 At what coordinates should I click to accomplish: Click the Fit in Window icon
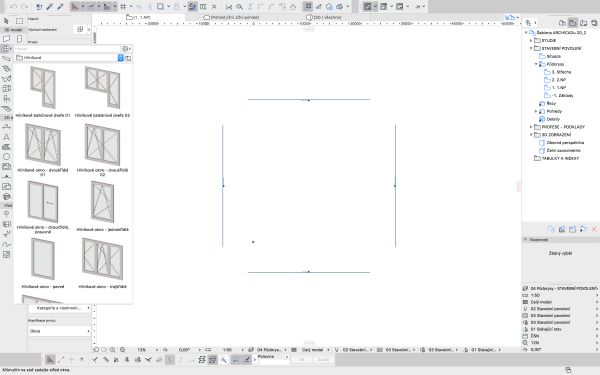tap(122, 350)
